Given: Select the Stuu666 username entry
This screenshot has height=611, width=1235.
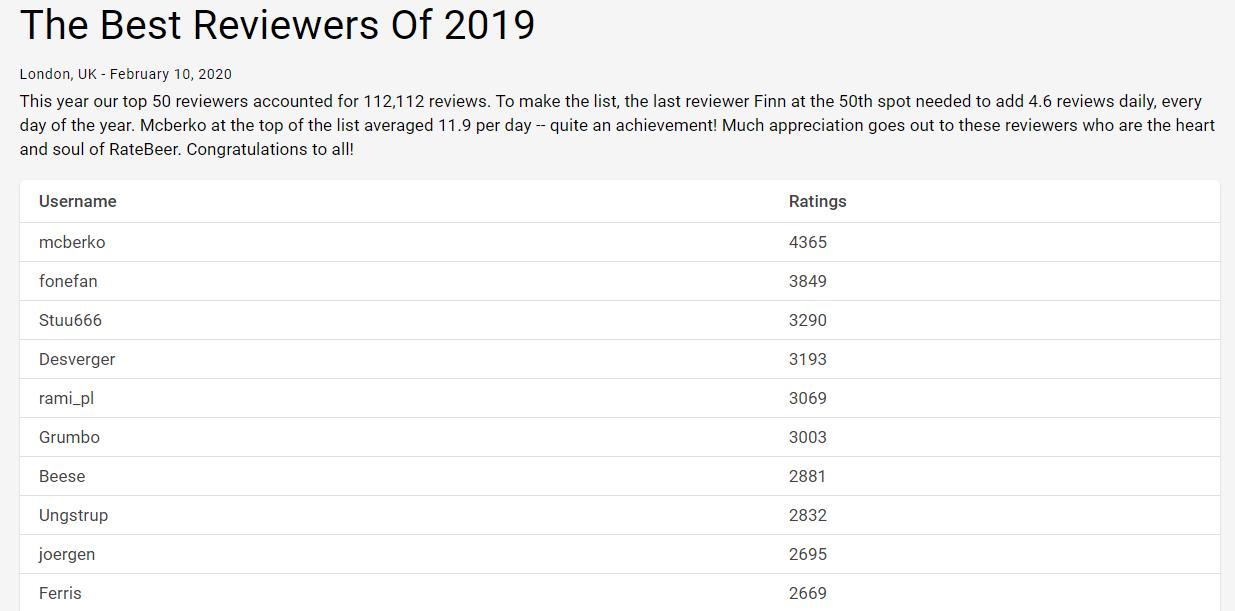Looking at the screenshot, I should [70, 320].
